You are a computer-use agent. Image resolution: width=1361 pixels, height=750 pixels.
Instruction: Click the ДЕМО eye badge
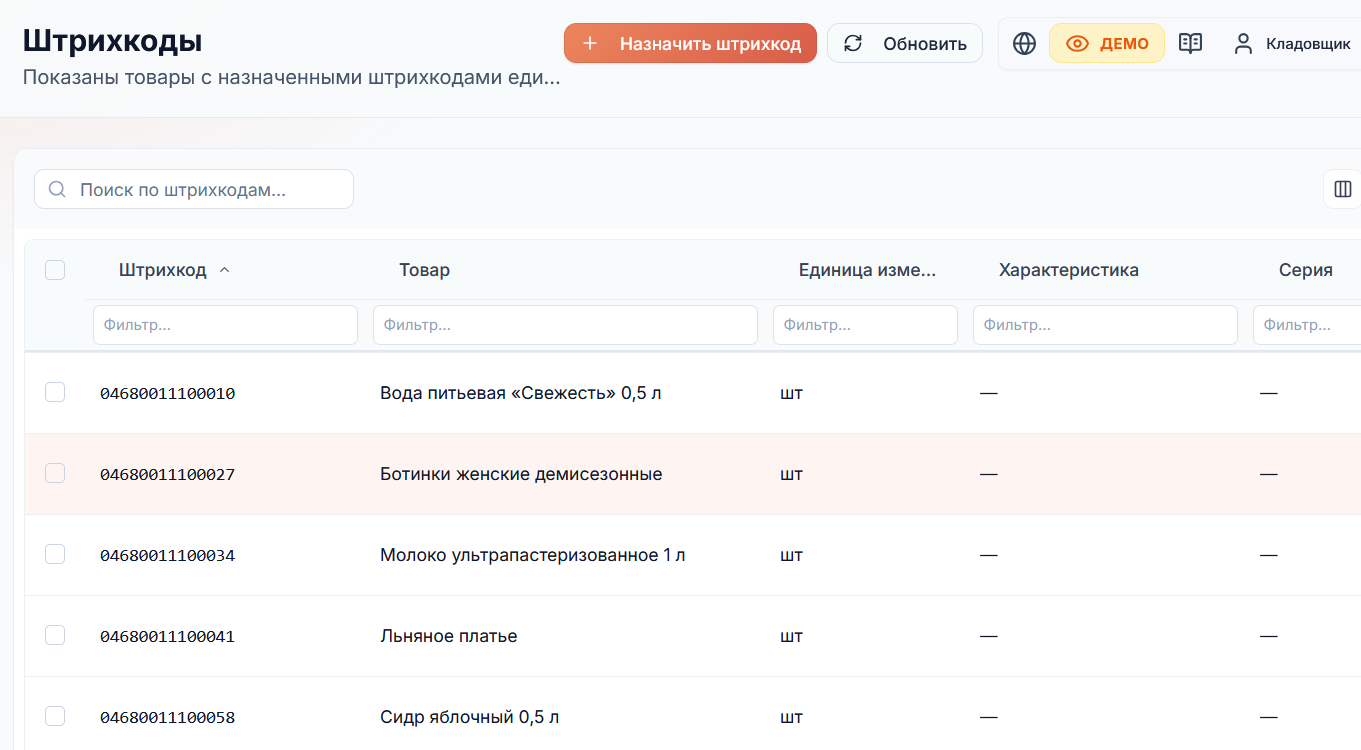pos(1107,43)
